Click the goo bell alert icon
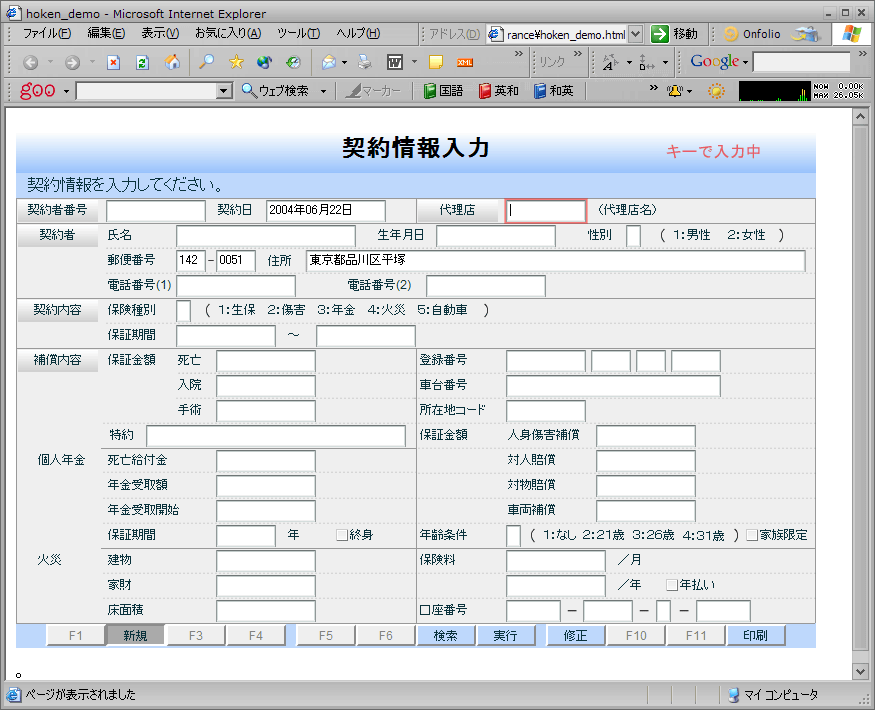875x710 pixels. click(675, 90)
